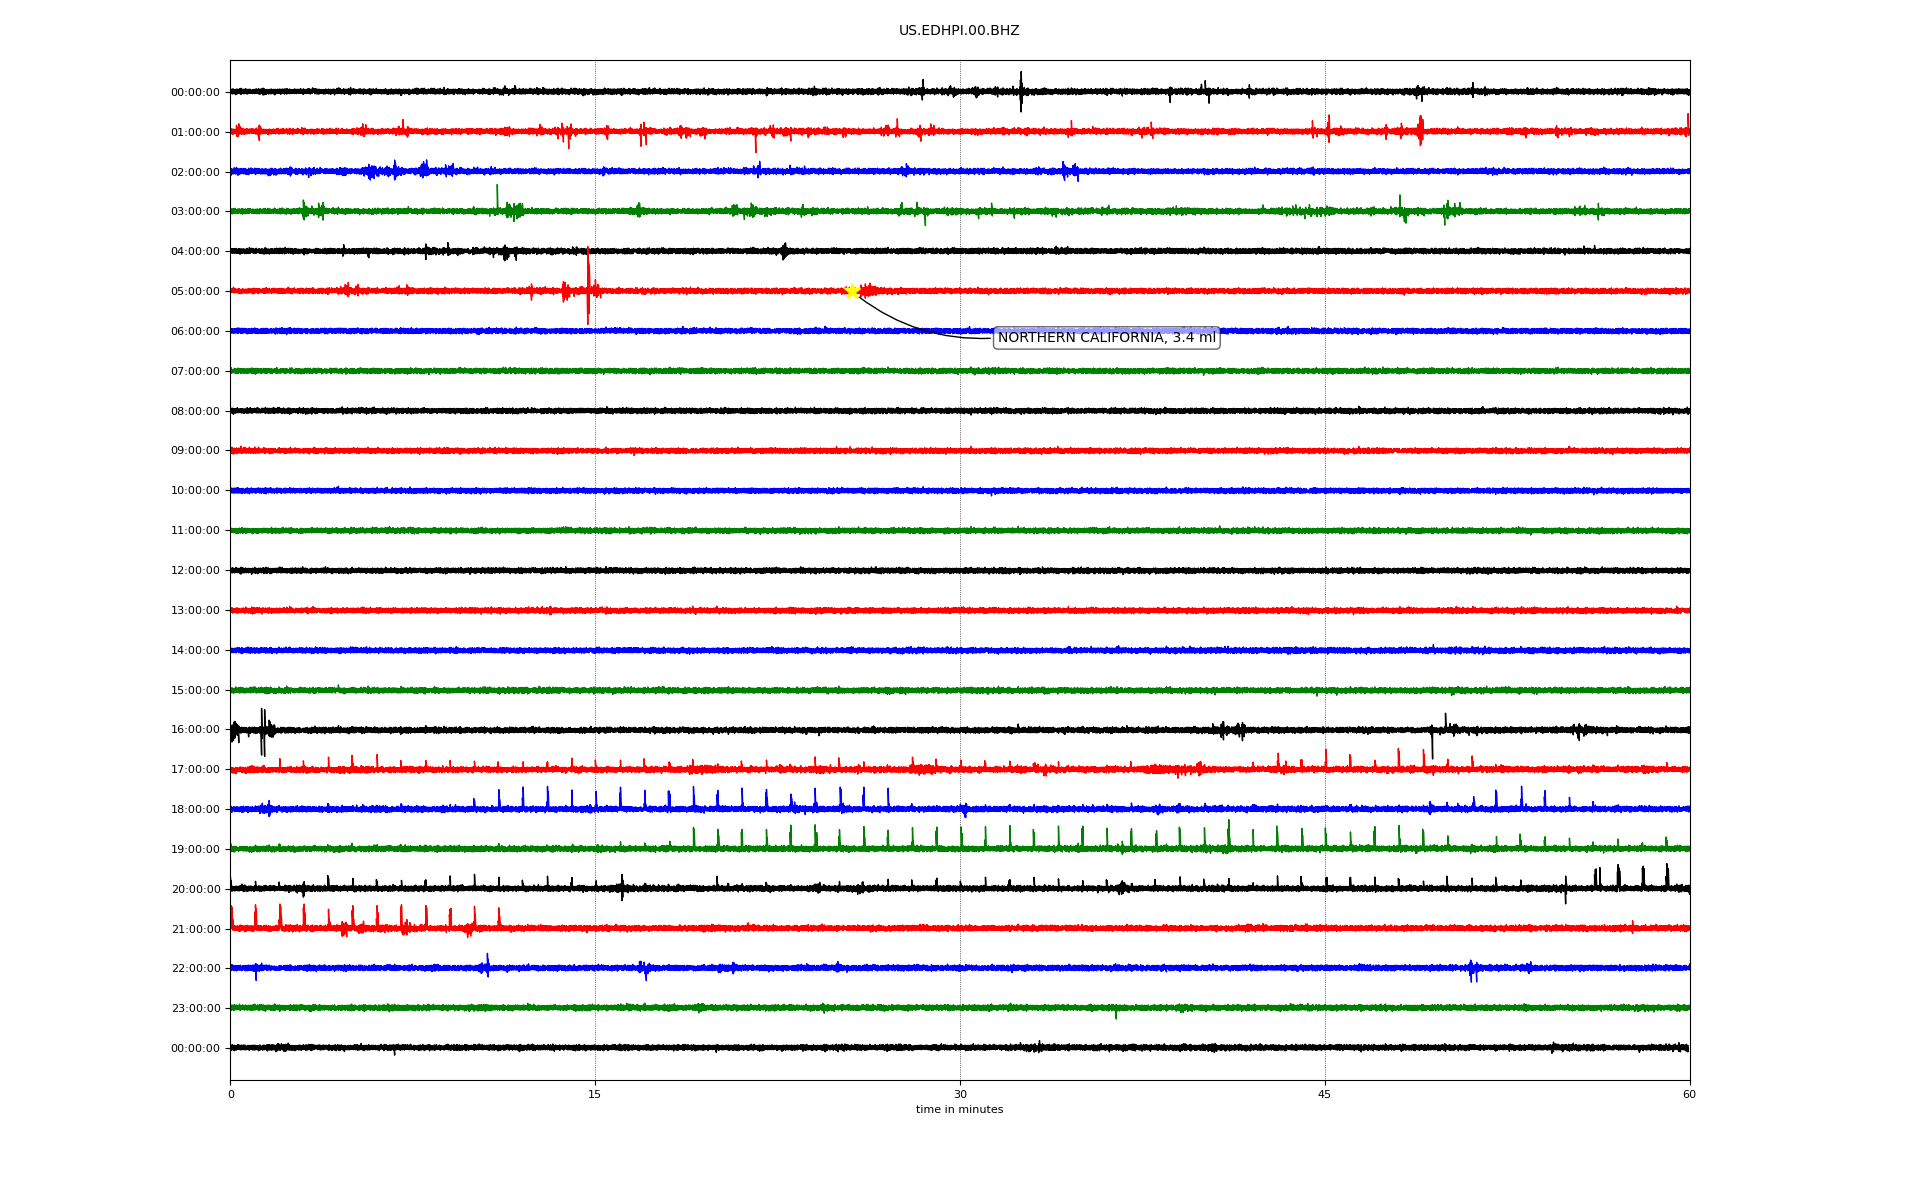Click the 18:00:00 time row label
The image size is (1920, 1200).
pyautogui.click(x=195, y=810)
